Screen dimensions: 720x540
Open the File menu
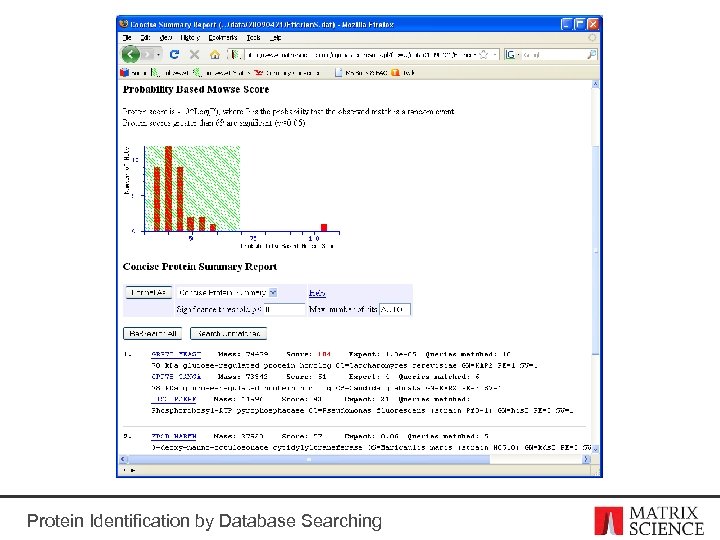click(x=127, y=38)
